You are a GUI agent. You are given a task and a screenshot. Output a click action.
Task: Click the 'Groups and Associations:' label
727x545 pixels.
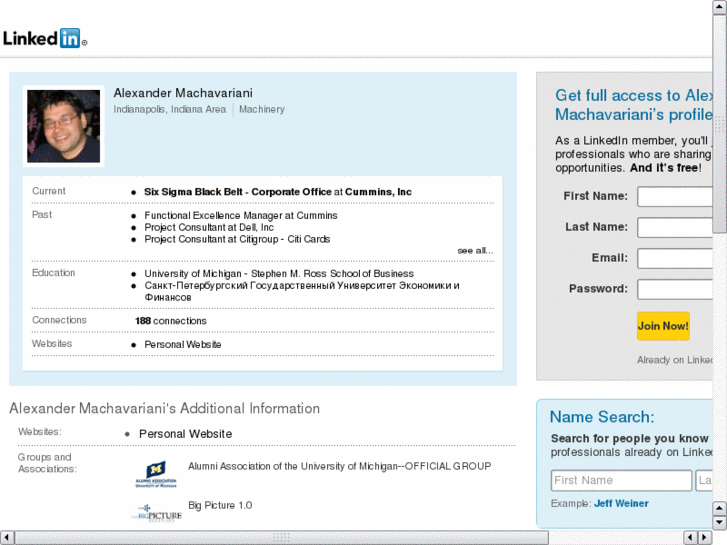47,463
